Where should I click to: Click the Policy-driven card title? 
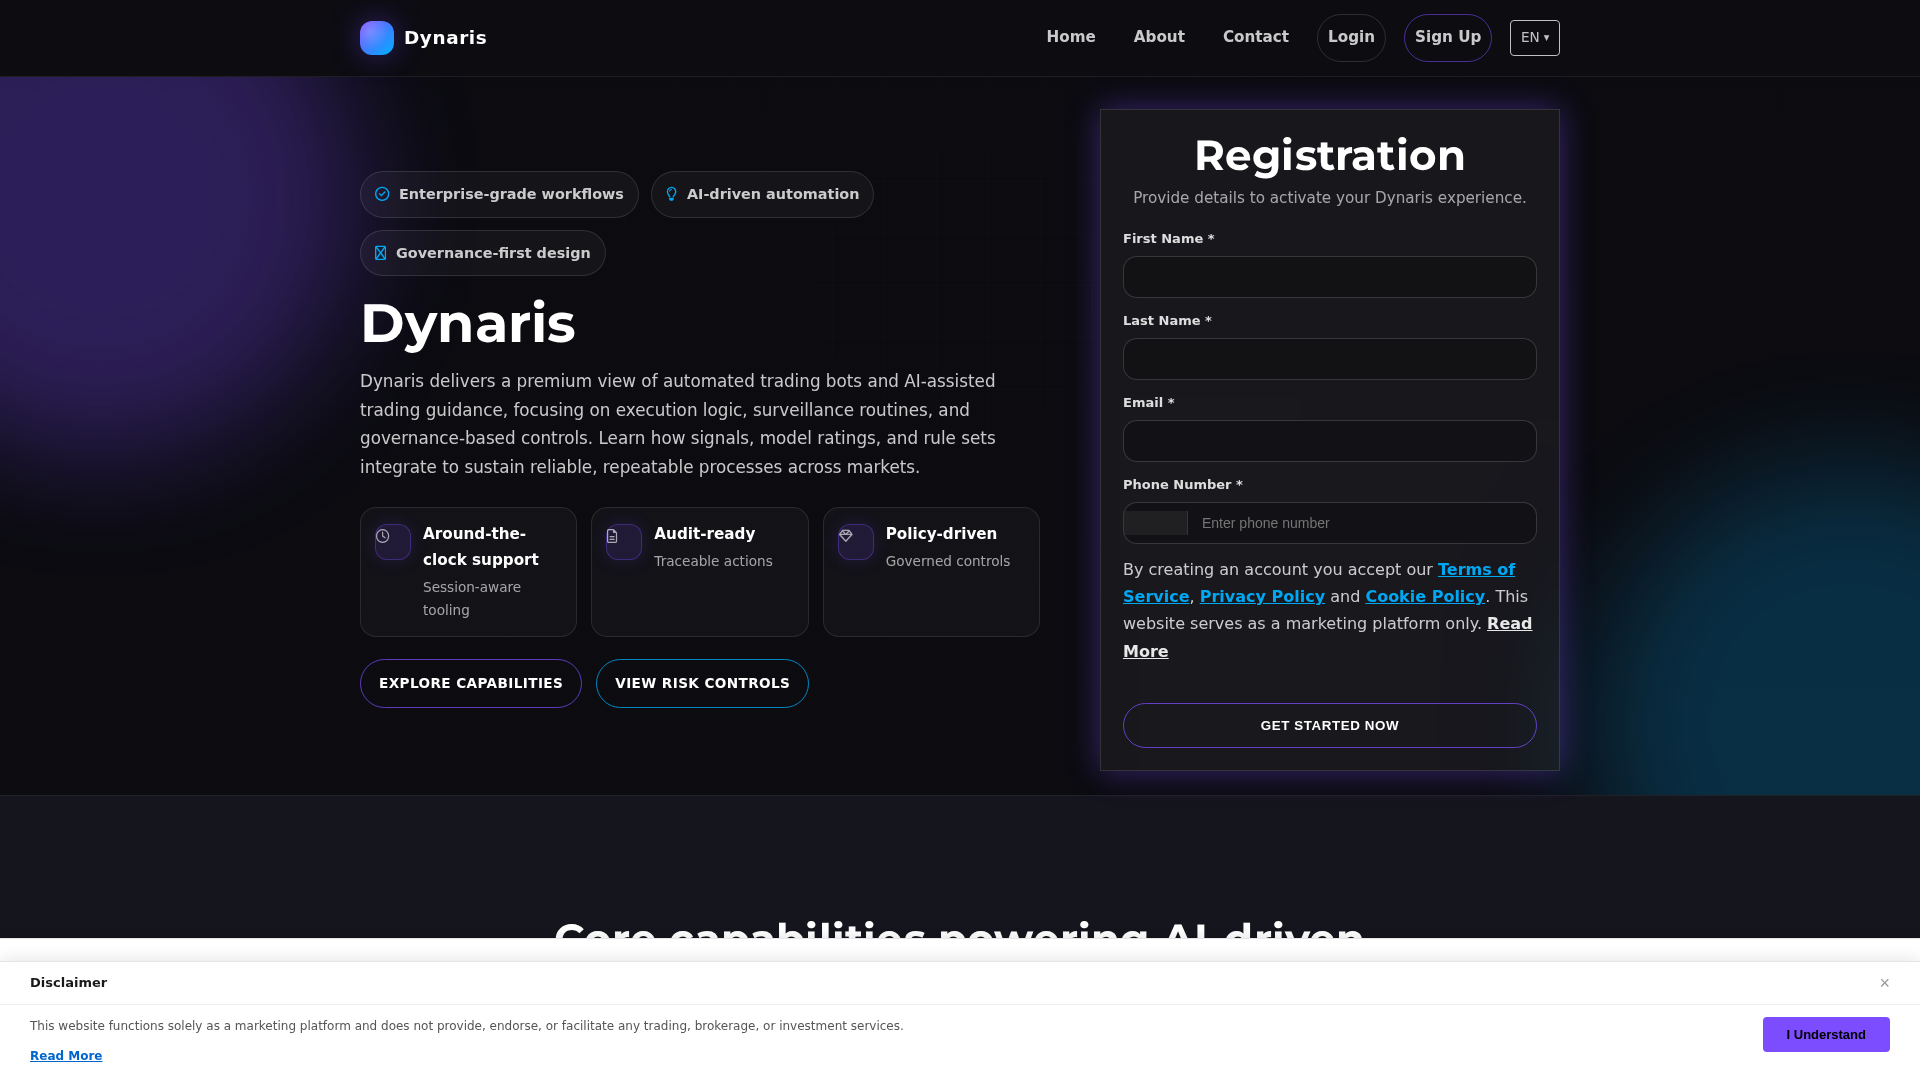941,534
